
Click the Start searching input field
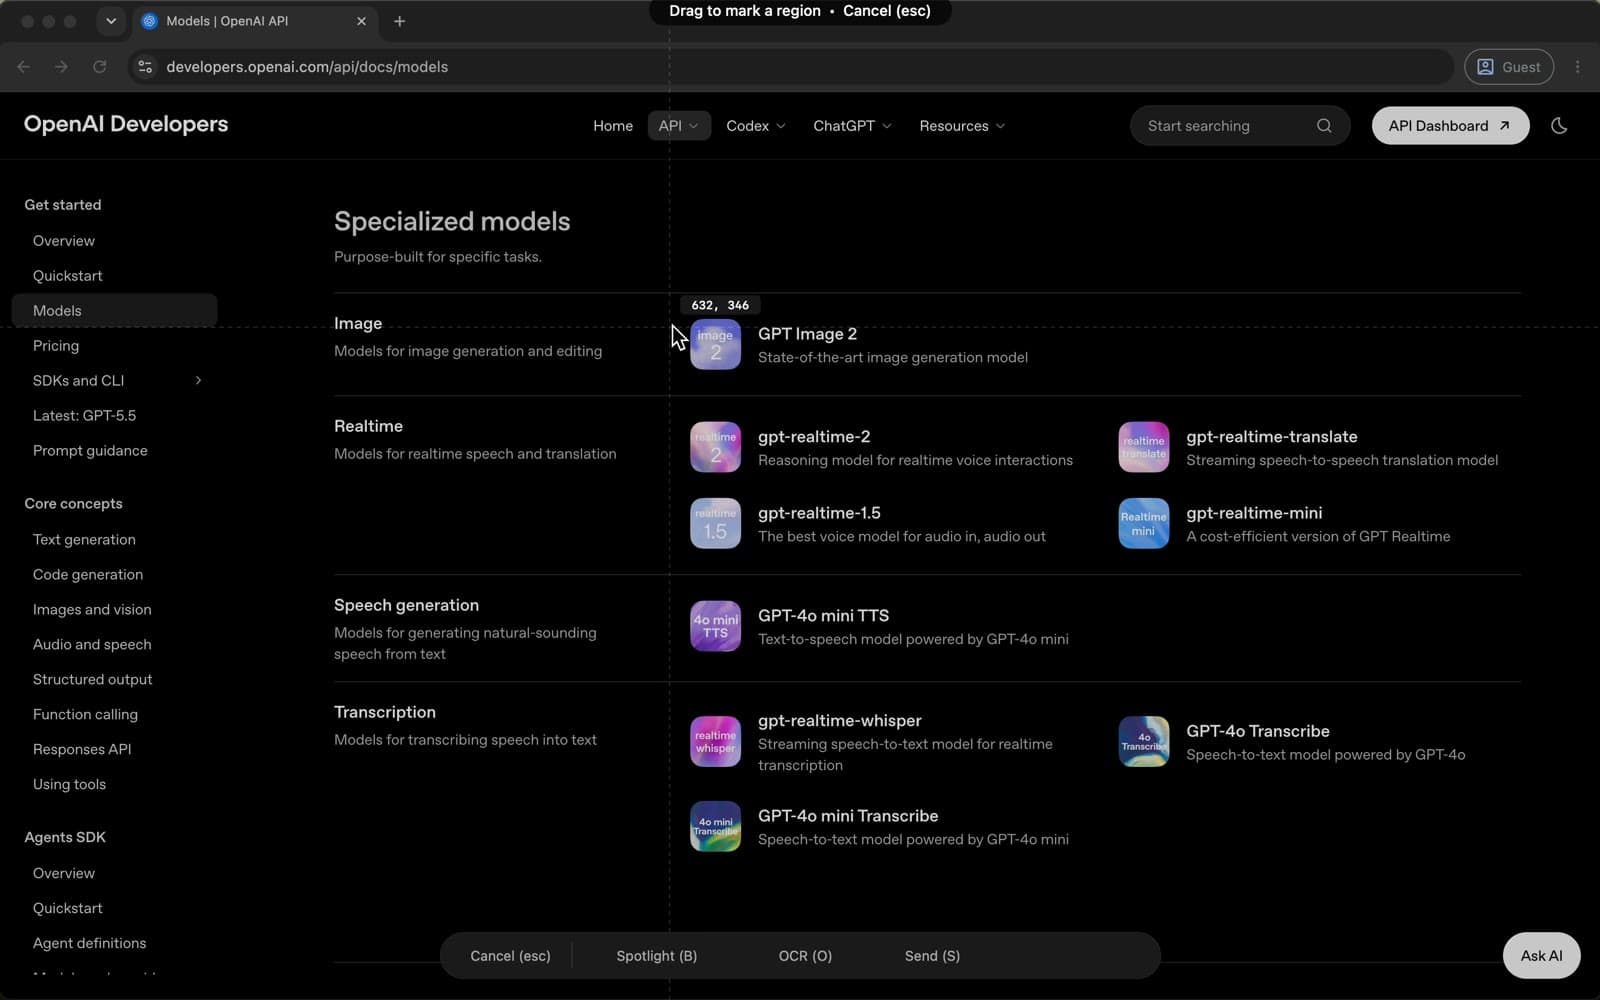click(1240, 126)
